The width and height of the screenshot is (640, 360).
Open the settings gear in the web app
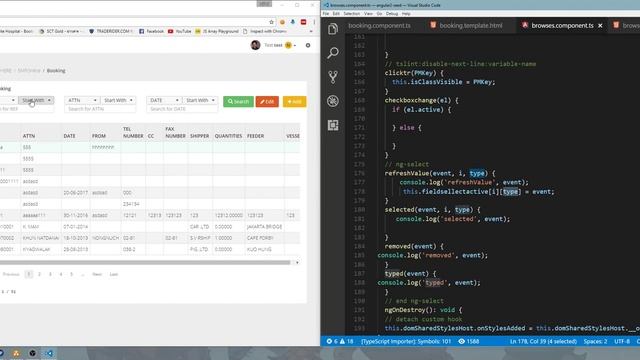308,45
